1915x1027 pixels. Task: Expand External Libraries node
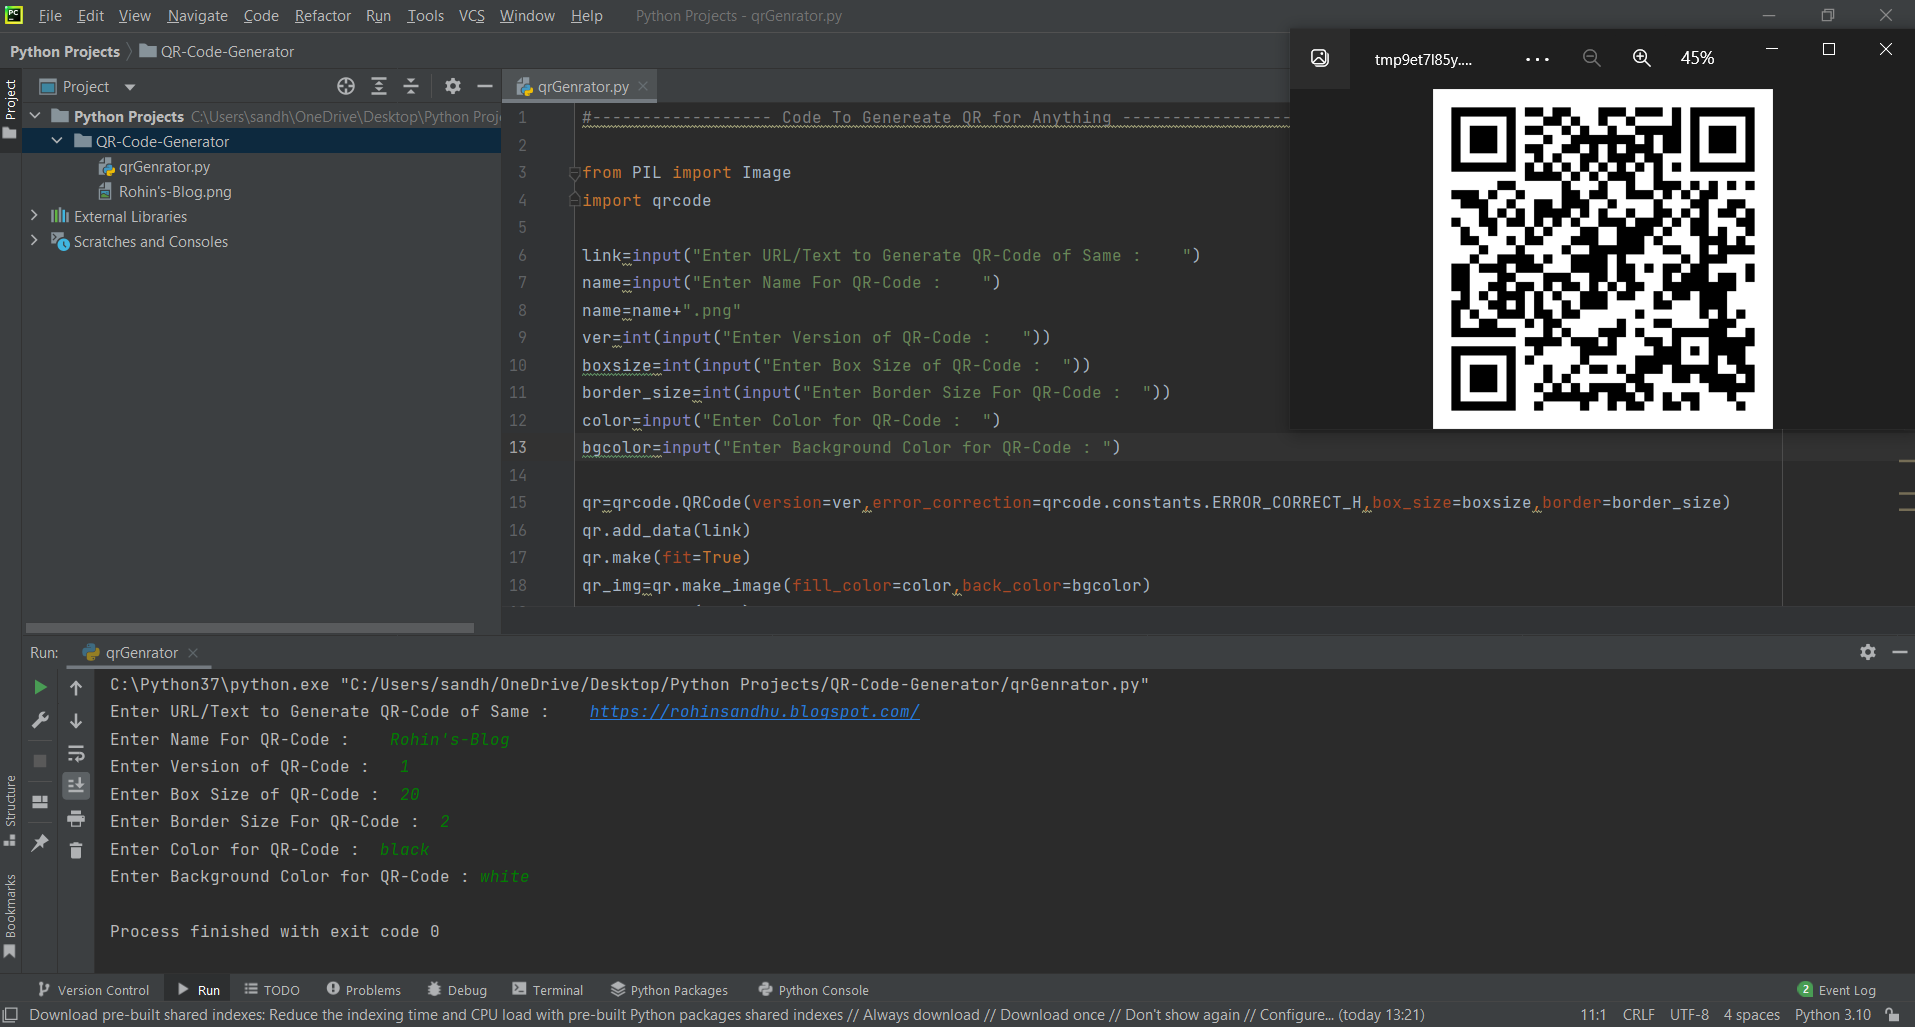35,216
